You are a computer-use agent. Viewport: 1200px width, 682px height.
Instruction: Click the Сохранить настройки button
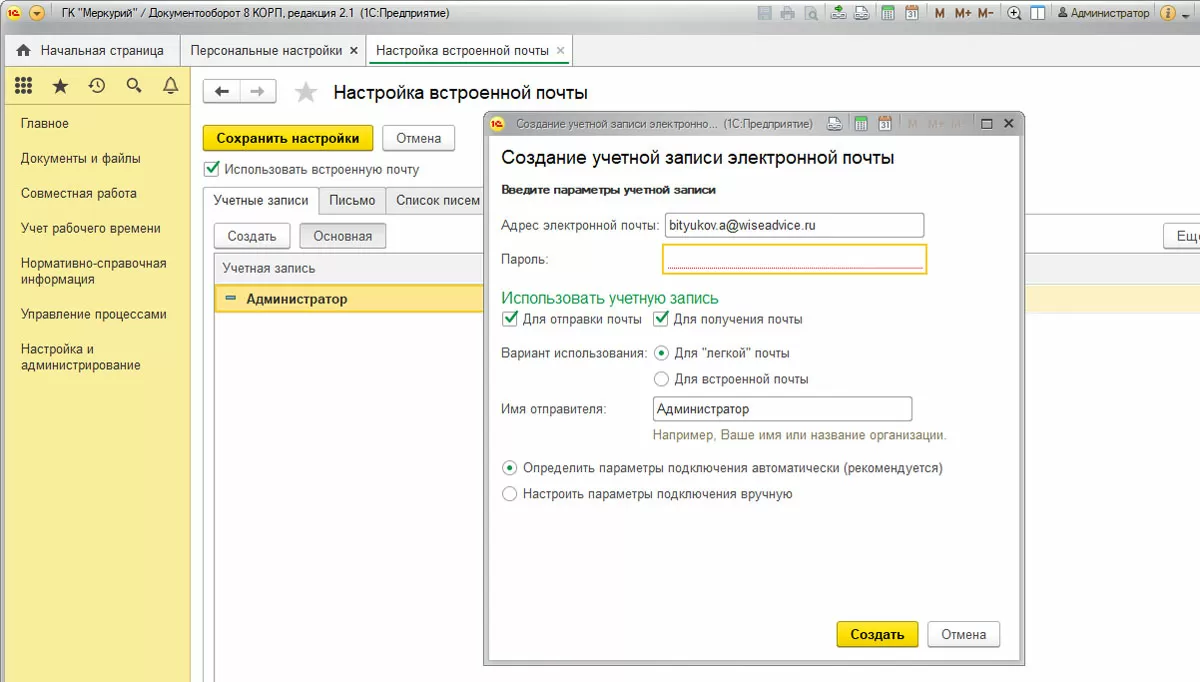coord(288,138)
